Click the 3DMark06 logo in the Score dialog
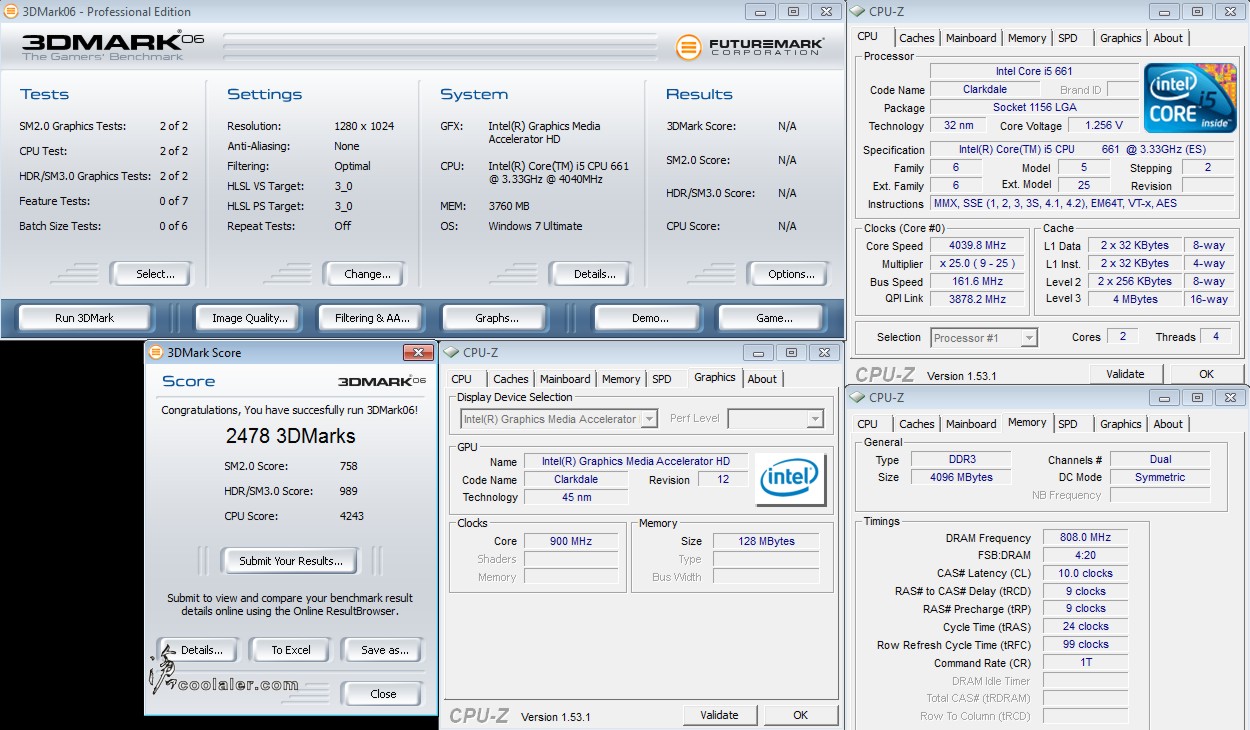 click(x=381, y=381)
